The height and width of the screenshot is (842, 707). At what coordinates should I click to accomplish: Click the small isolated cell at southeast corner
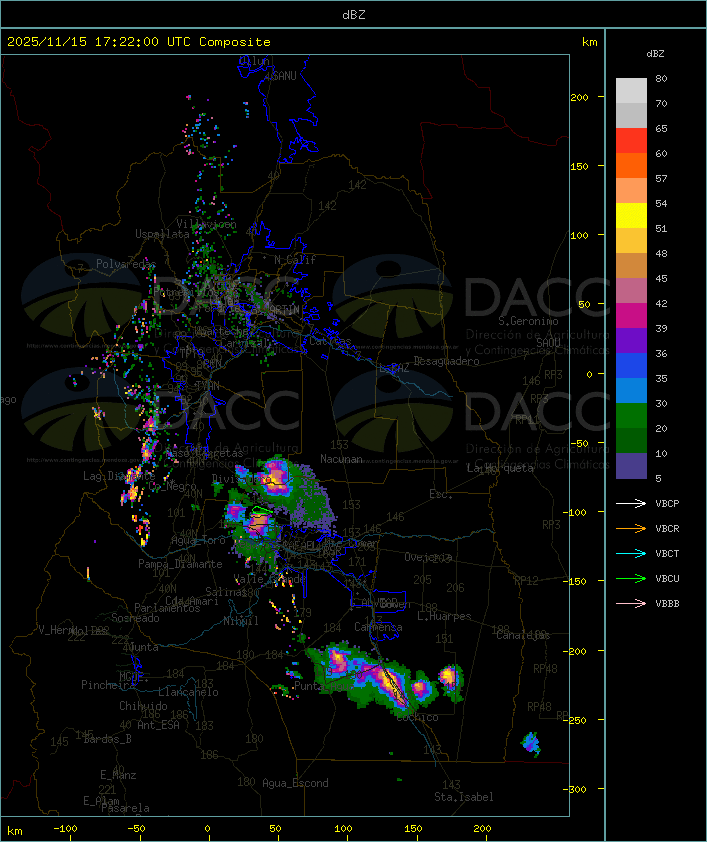pos(531,744)
